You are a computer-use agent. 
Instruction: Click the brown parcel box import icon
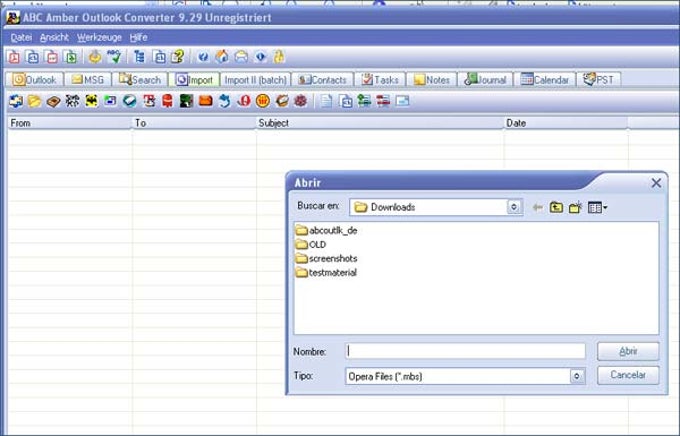coord(282,101)
